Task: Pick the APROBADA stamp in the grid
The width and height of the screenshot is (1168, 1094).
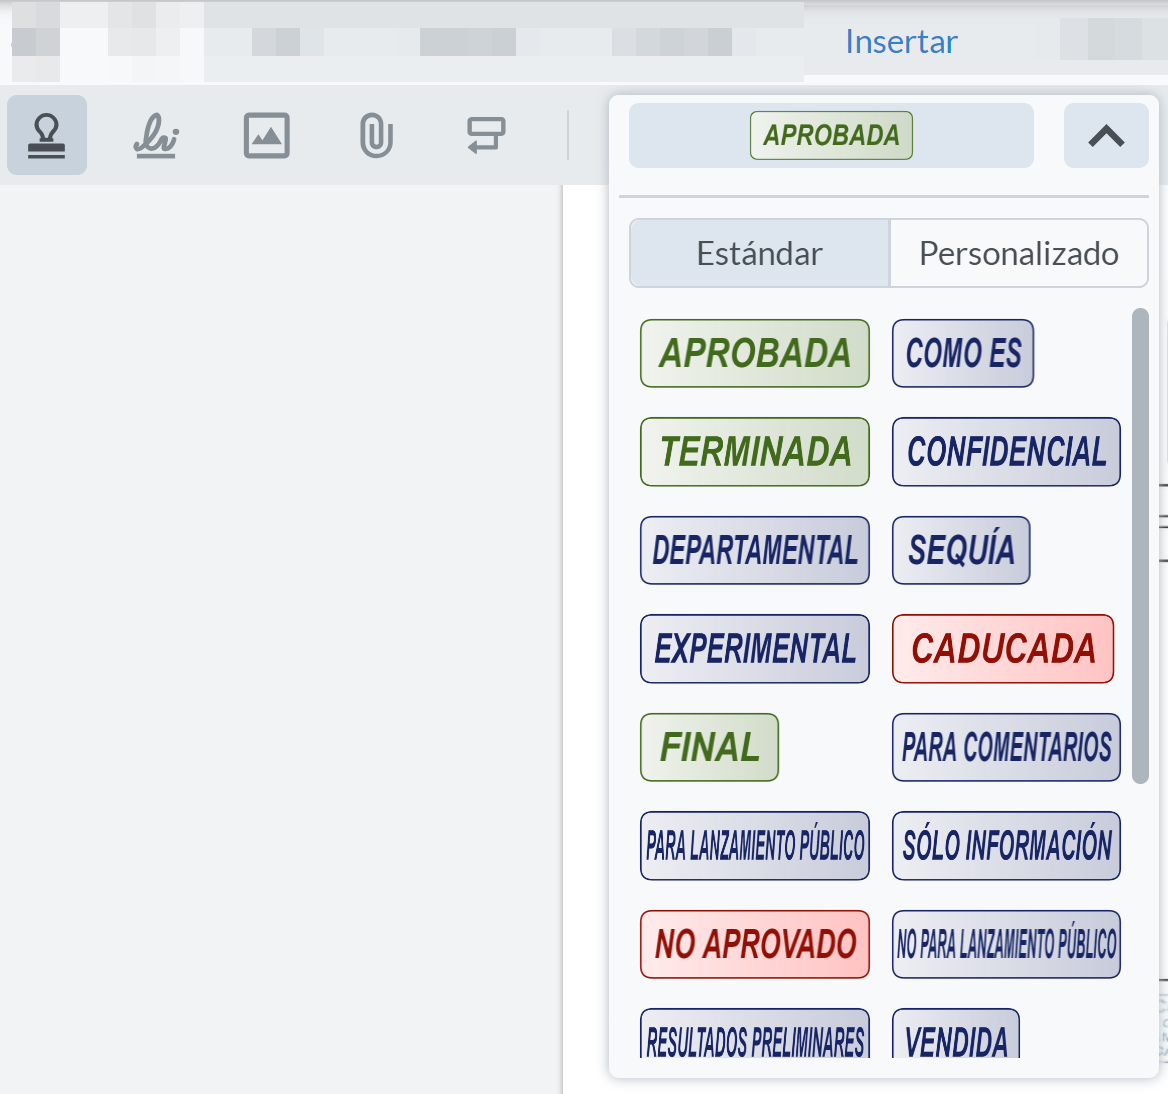Action: 755,353
